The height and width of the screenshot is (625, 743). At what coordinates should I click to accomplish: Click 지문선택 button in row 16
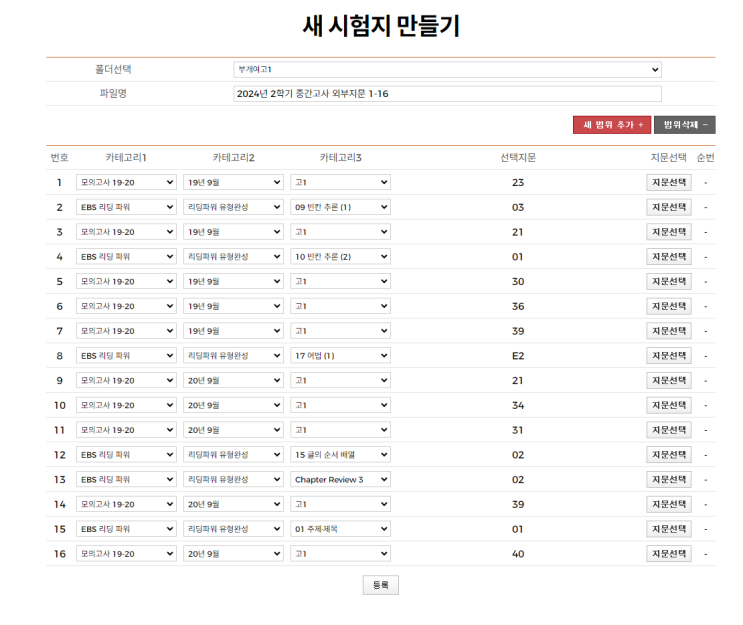click(x=669, y=553)
